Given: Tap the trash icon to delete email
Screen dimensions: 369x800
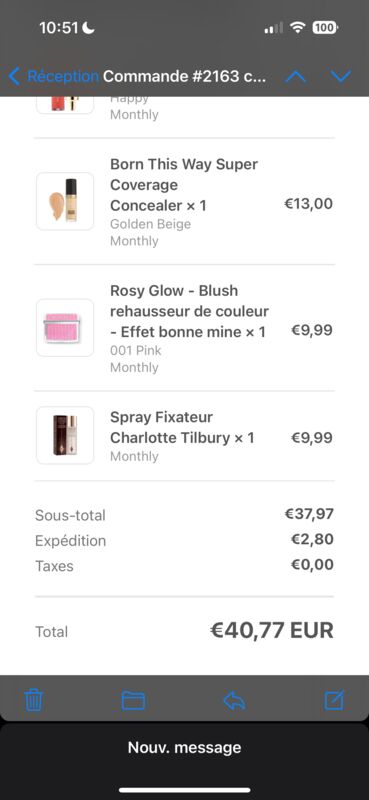Looking at the screenshot, I should point(34,700).
